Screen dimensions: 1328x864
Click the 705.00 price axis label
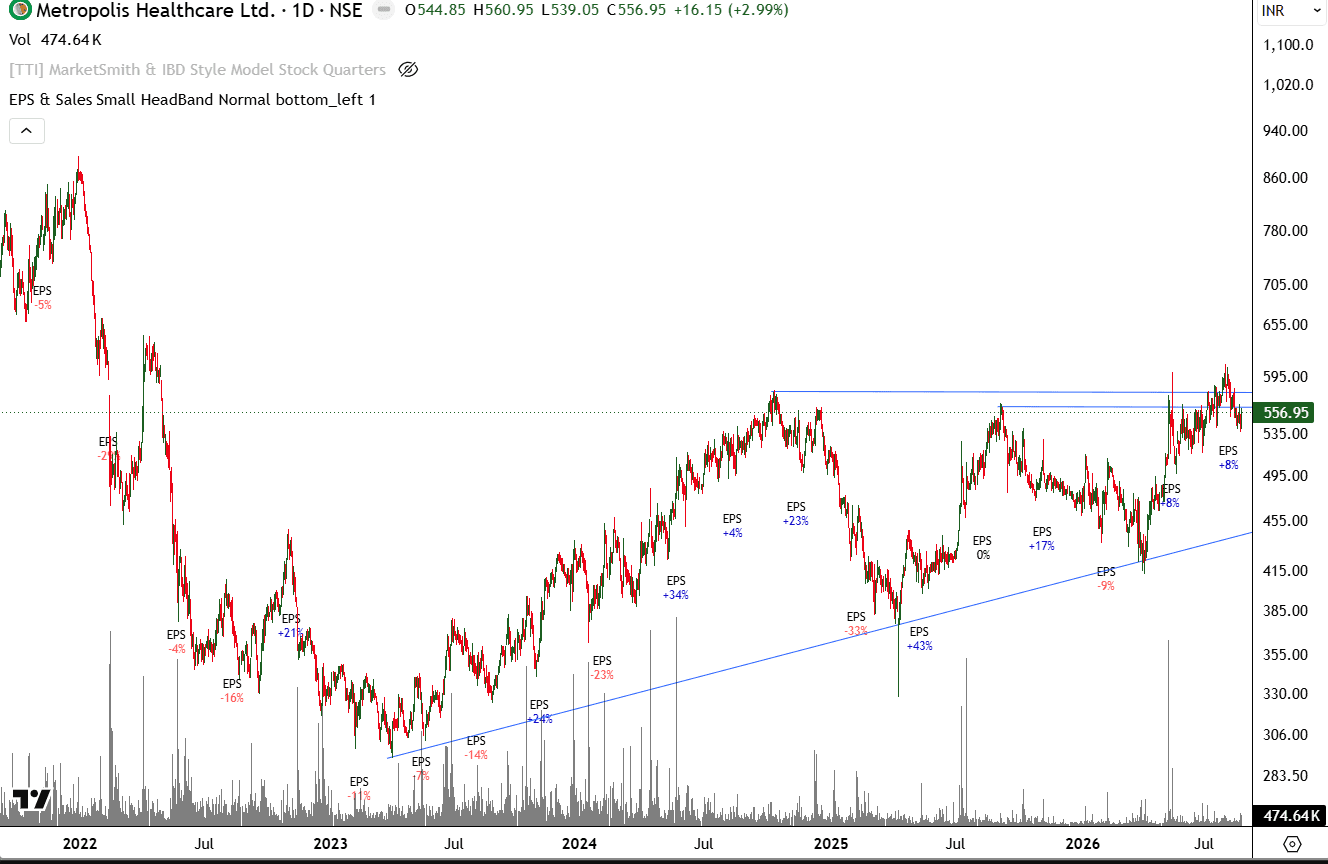(x=1288, y=284)
